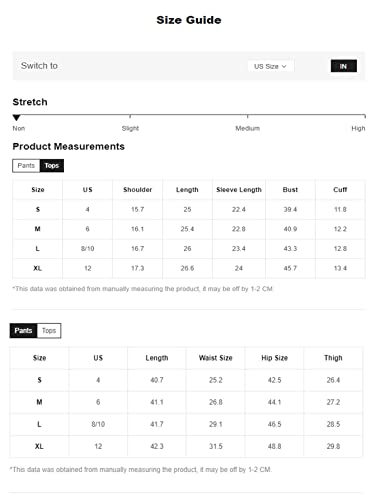Click the Bust column header
This screenshot has height=500, width=375.
point(290,190)
